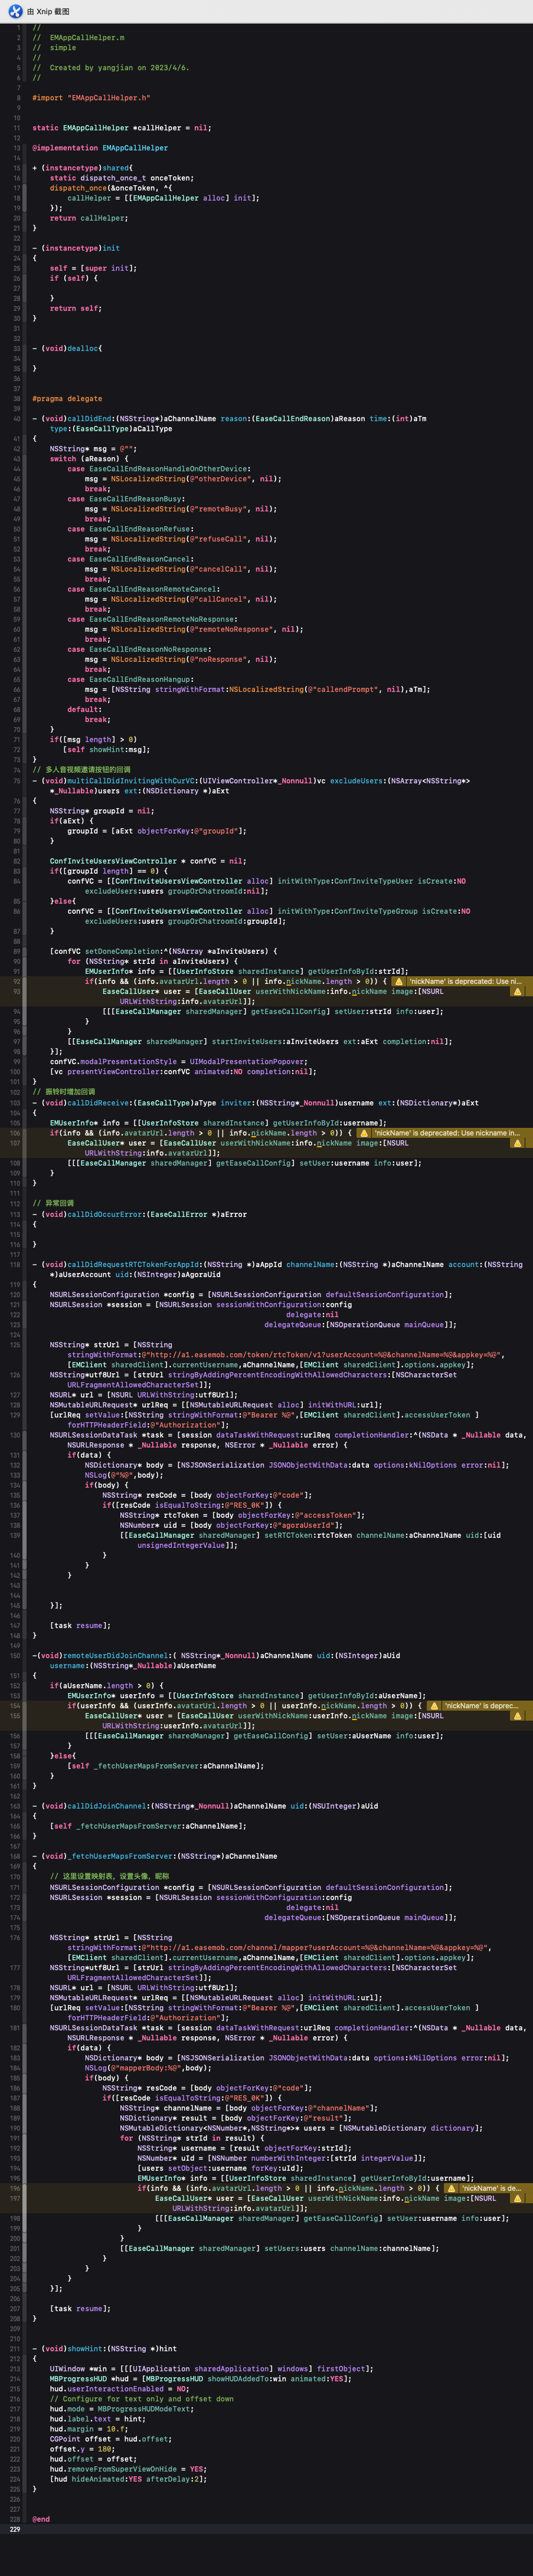The height and width of the screenshot is (2576, 533).
Task: Click the EMAppCallHelper.h import statement
Action: 91,98
